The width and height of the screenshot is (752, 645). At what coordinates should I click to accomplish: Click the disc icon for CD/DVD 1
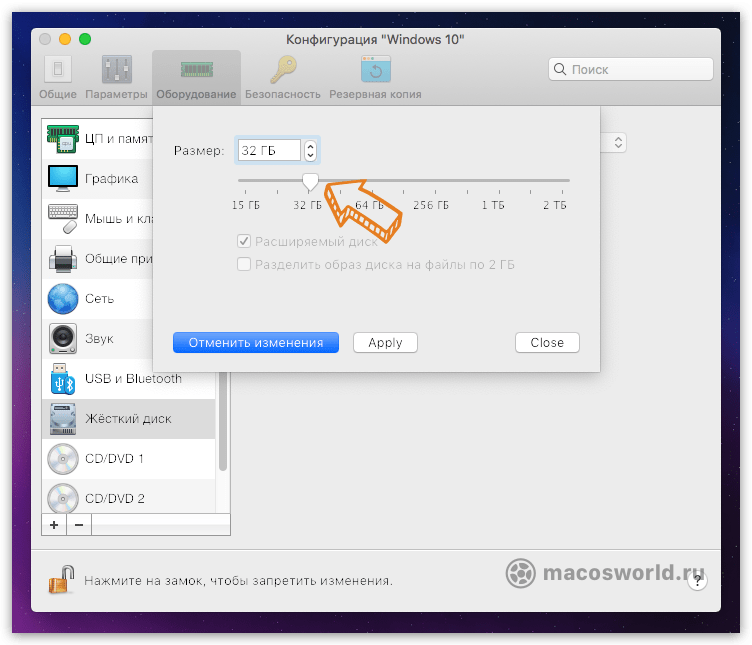tap(63, 459)
